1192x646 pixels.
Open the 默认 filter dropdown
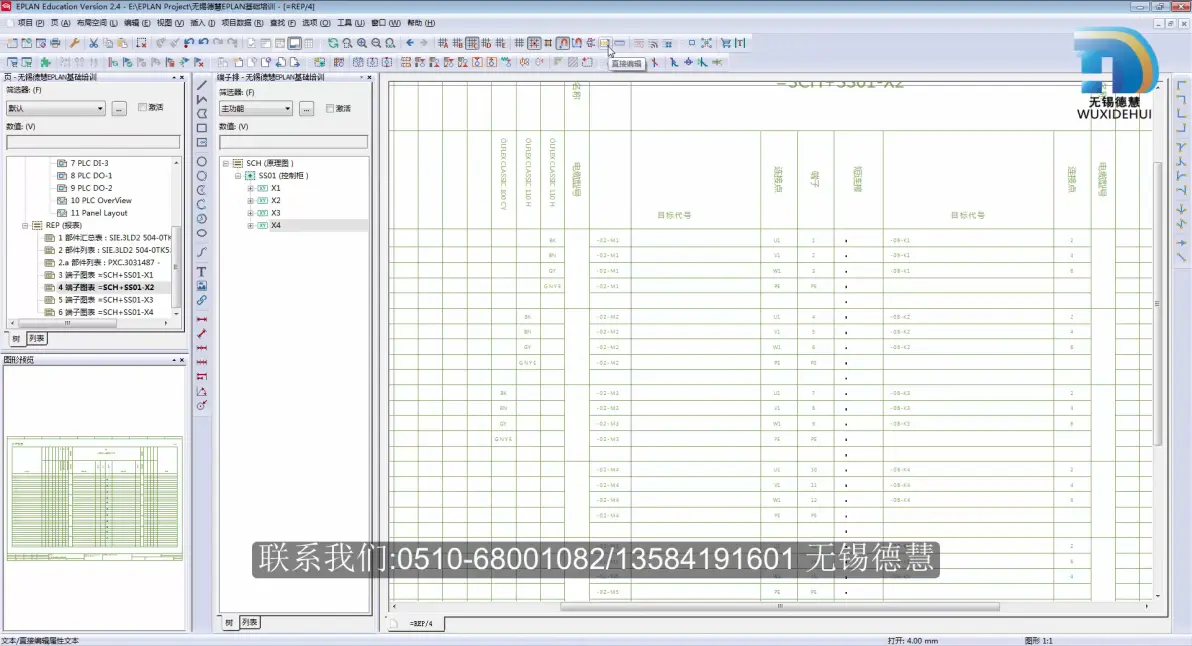coord(55,108)
